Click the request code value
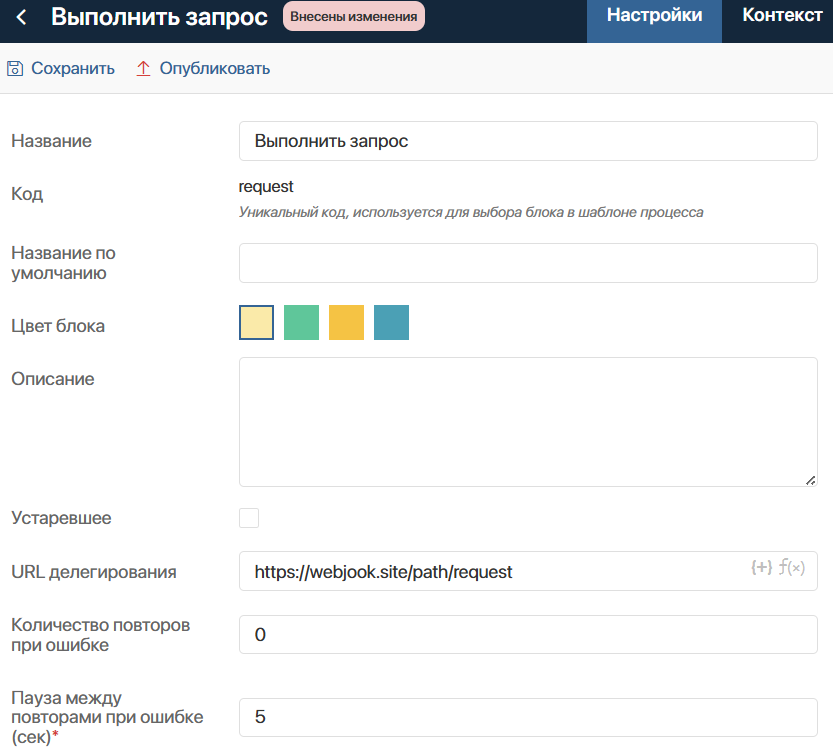This screenshot has width=833, height=752. click(266, 186)
